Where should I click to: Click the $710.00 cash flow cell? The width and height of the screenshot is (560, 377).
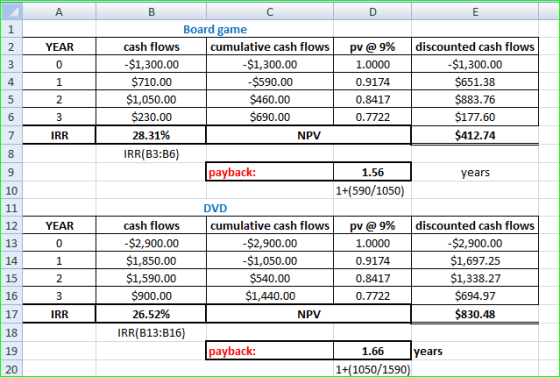tap(151, 82)
